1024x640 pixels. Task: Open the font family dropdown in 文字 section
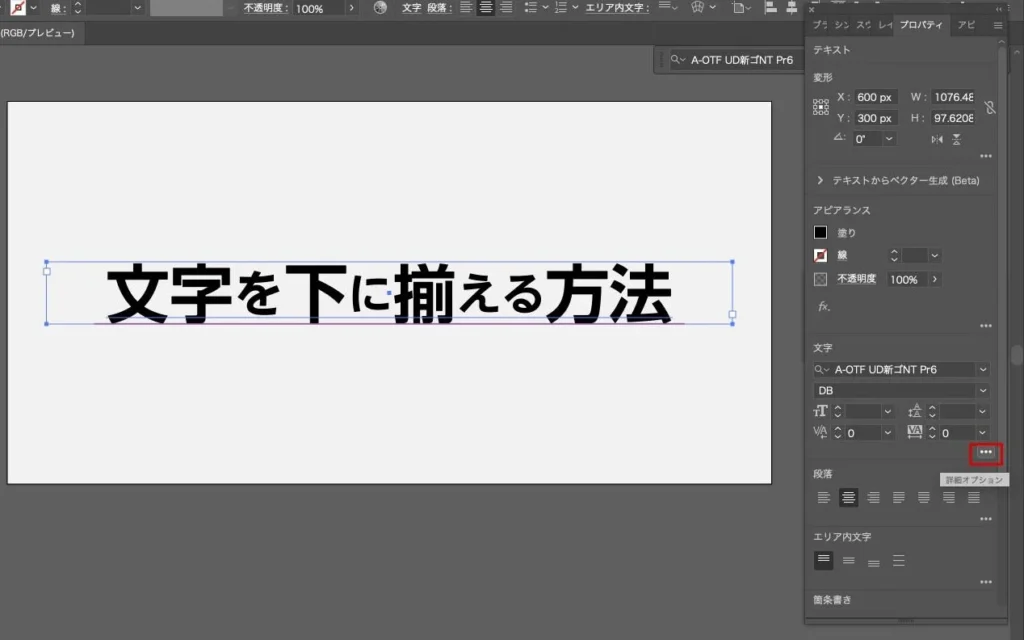pos(983,370)
